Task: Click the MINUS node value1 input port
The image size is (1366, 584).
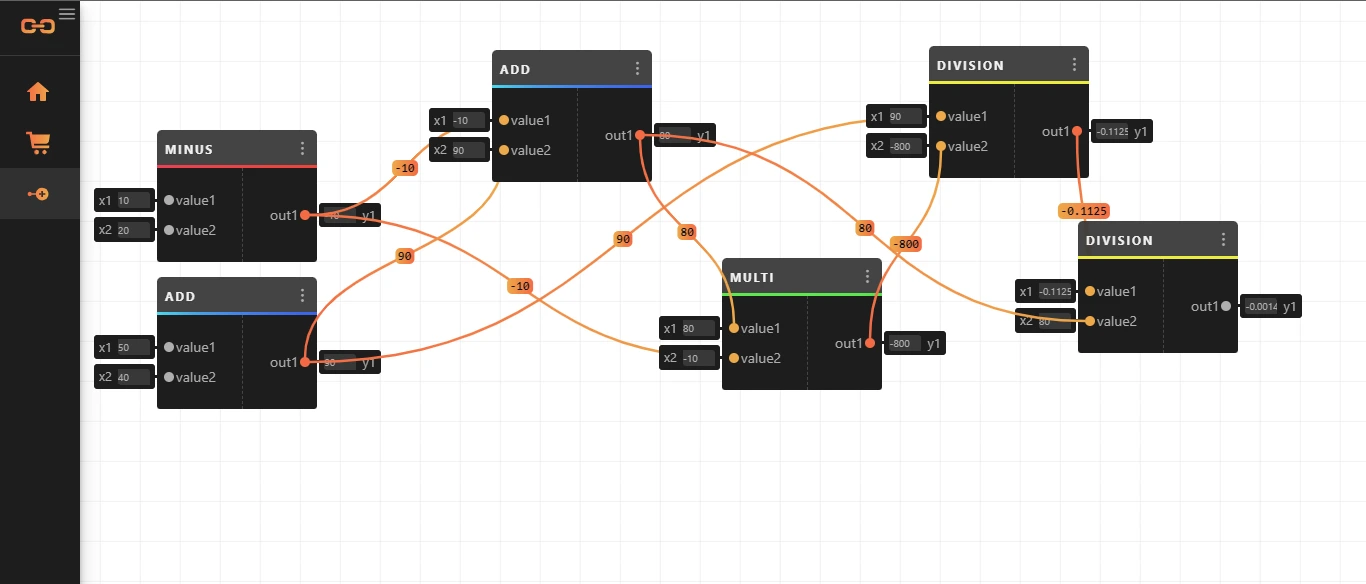Action: (x=169, y=200)
